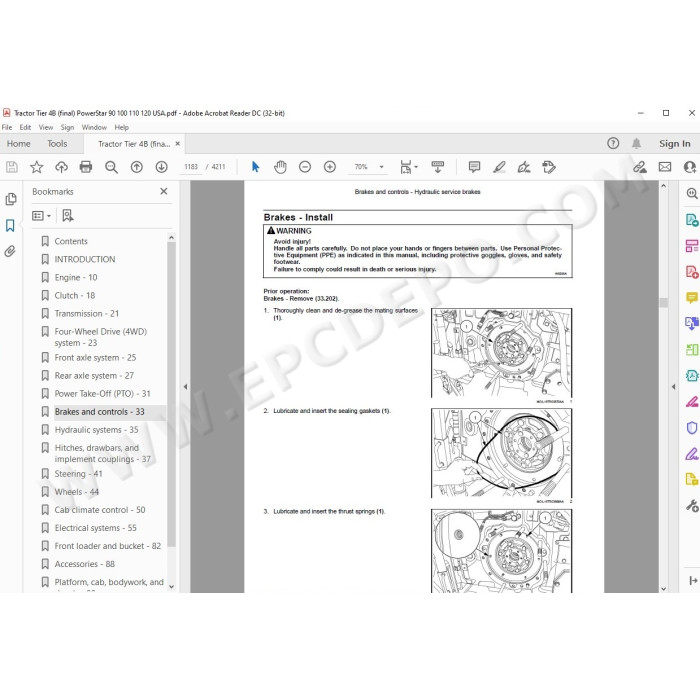Select the Highlight text tool
The image size is (700, 700).
click(499, 167)
